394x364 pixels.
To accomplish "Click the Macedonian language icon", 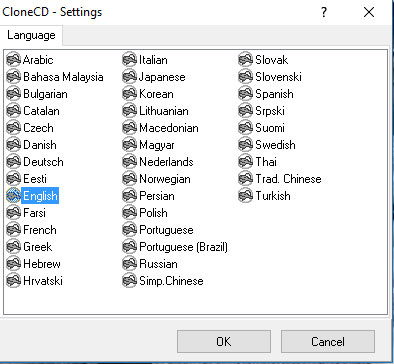I will coord(129,128).
